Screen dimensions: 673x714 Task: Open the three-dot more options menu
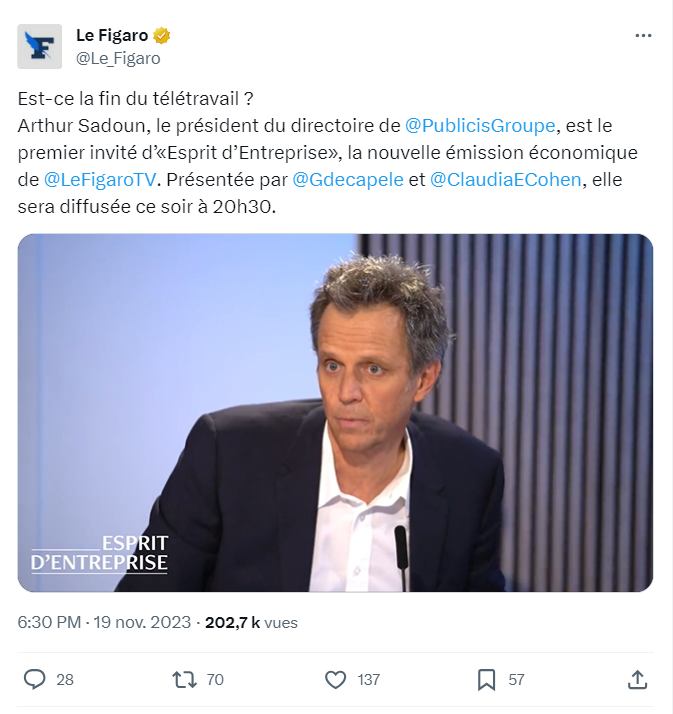[x=643, y=36]
